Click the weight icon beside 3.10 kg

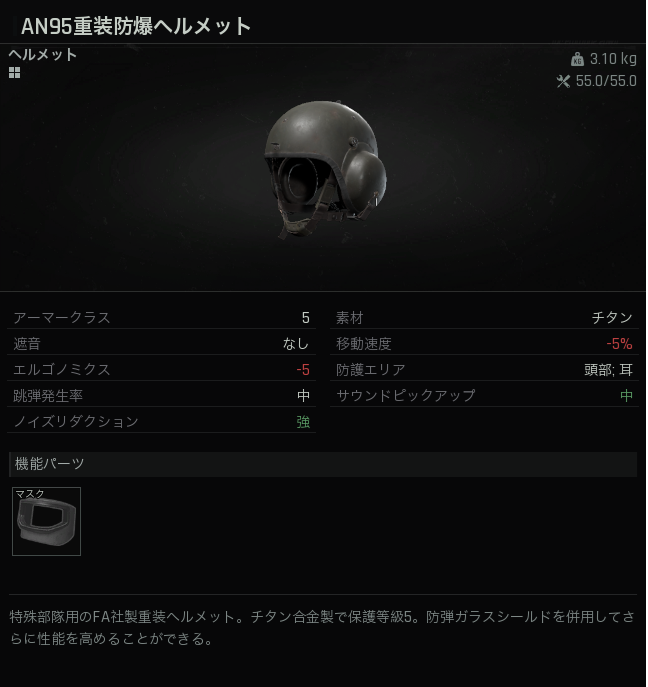578,59
